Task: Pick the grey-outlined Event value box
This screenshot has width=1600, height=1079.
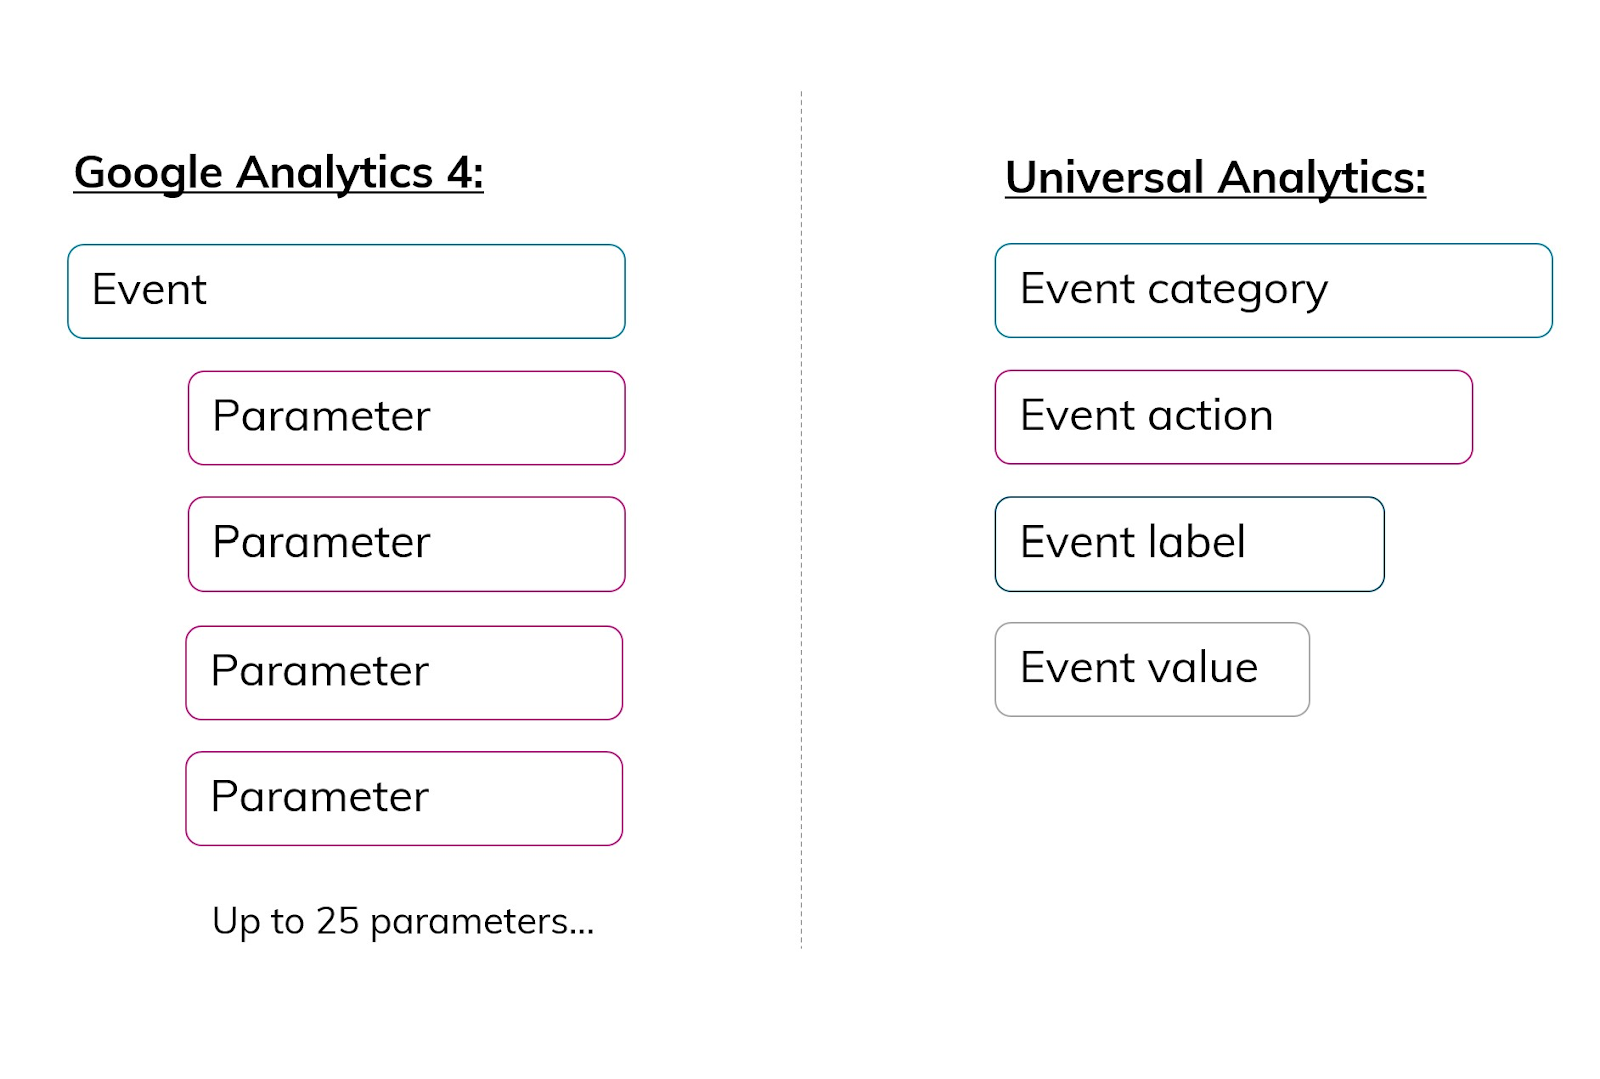Action: pyautogui.click(x=1152, y=669)
